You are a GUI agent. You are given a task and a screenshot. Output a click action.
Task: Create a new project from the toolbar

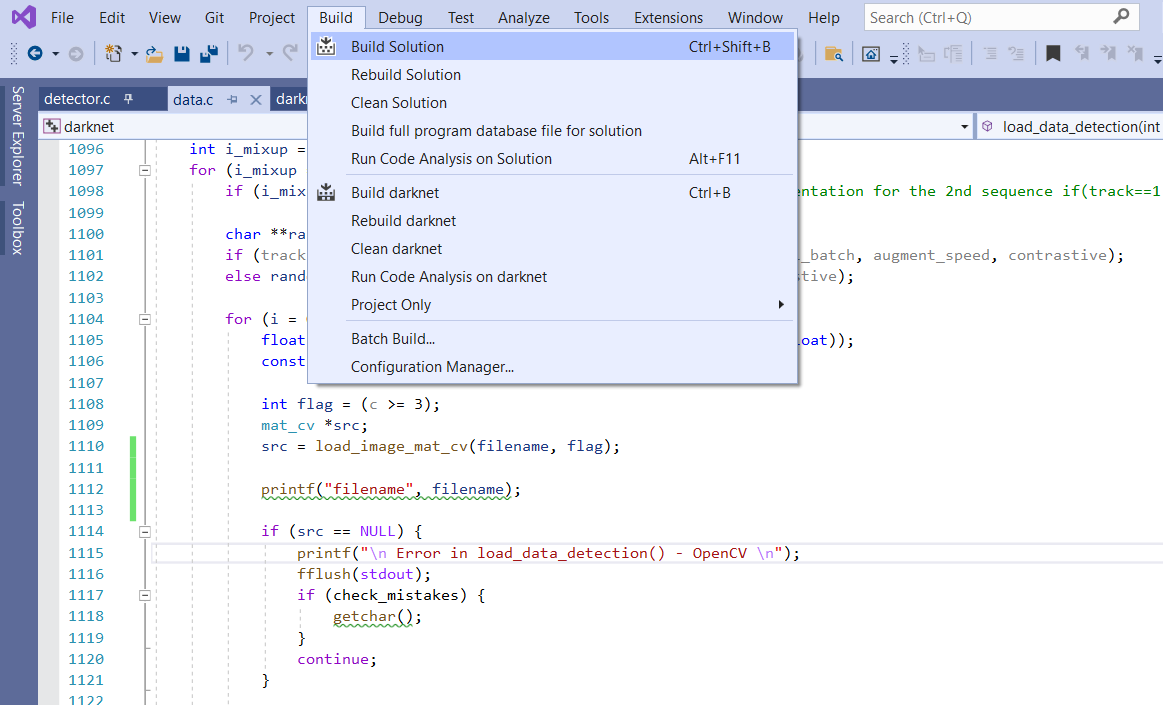point(113,53)
